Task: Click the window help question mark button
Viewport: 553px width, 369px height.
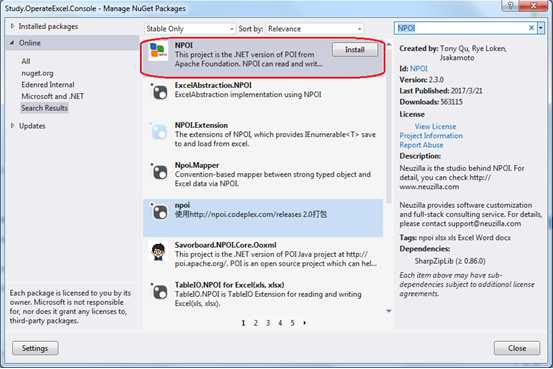Action: pyautogui.click(x=510, y=5)
